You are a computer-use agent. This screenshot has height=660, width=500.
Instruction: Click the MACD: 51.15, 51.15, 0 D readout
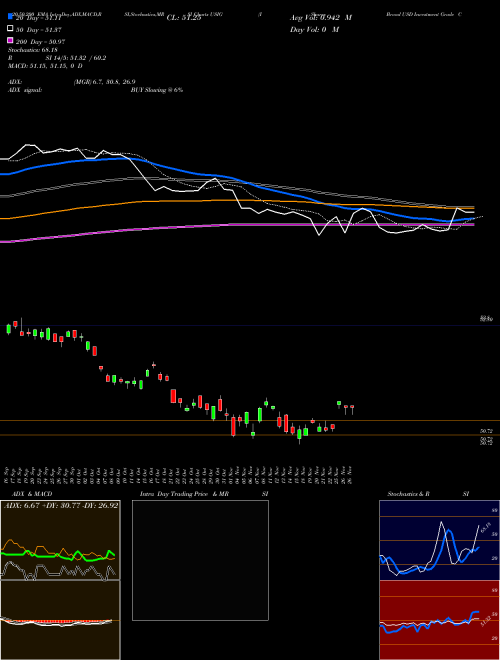45,66
